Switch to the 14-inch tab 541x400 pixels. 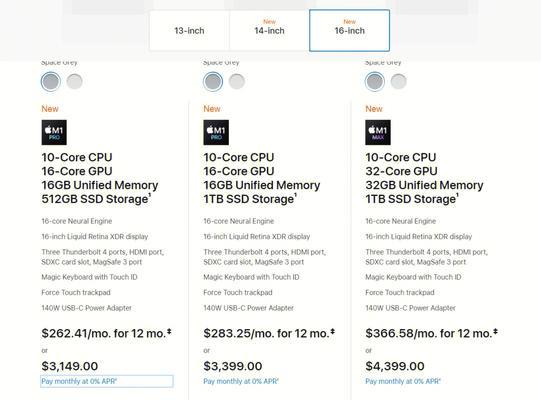click(x=269, y=31)
